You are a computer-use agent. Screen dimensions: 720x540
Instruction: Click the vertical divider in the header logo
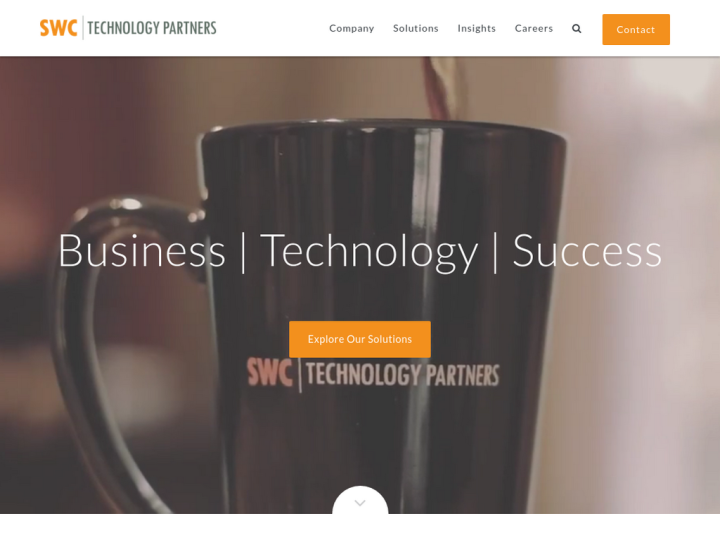[83, 28]
